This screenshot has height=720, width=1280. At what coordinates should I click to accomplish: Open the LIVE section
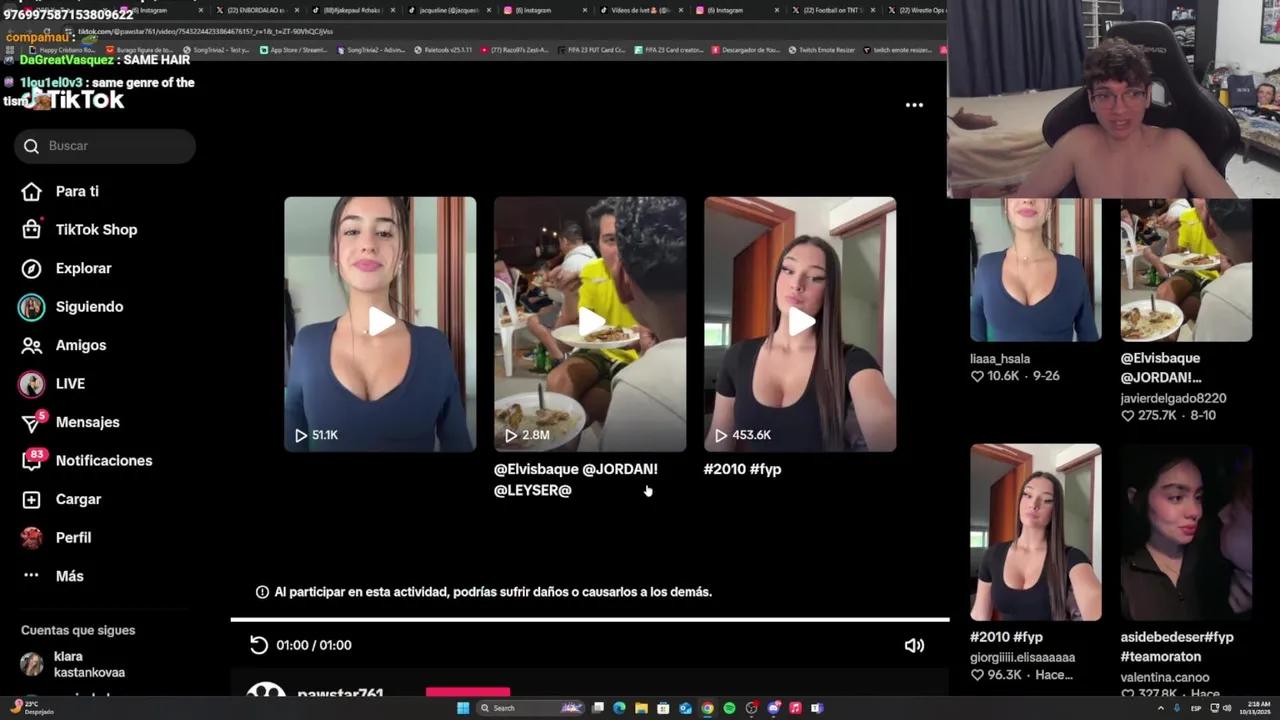point(52,384)
